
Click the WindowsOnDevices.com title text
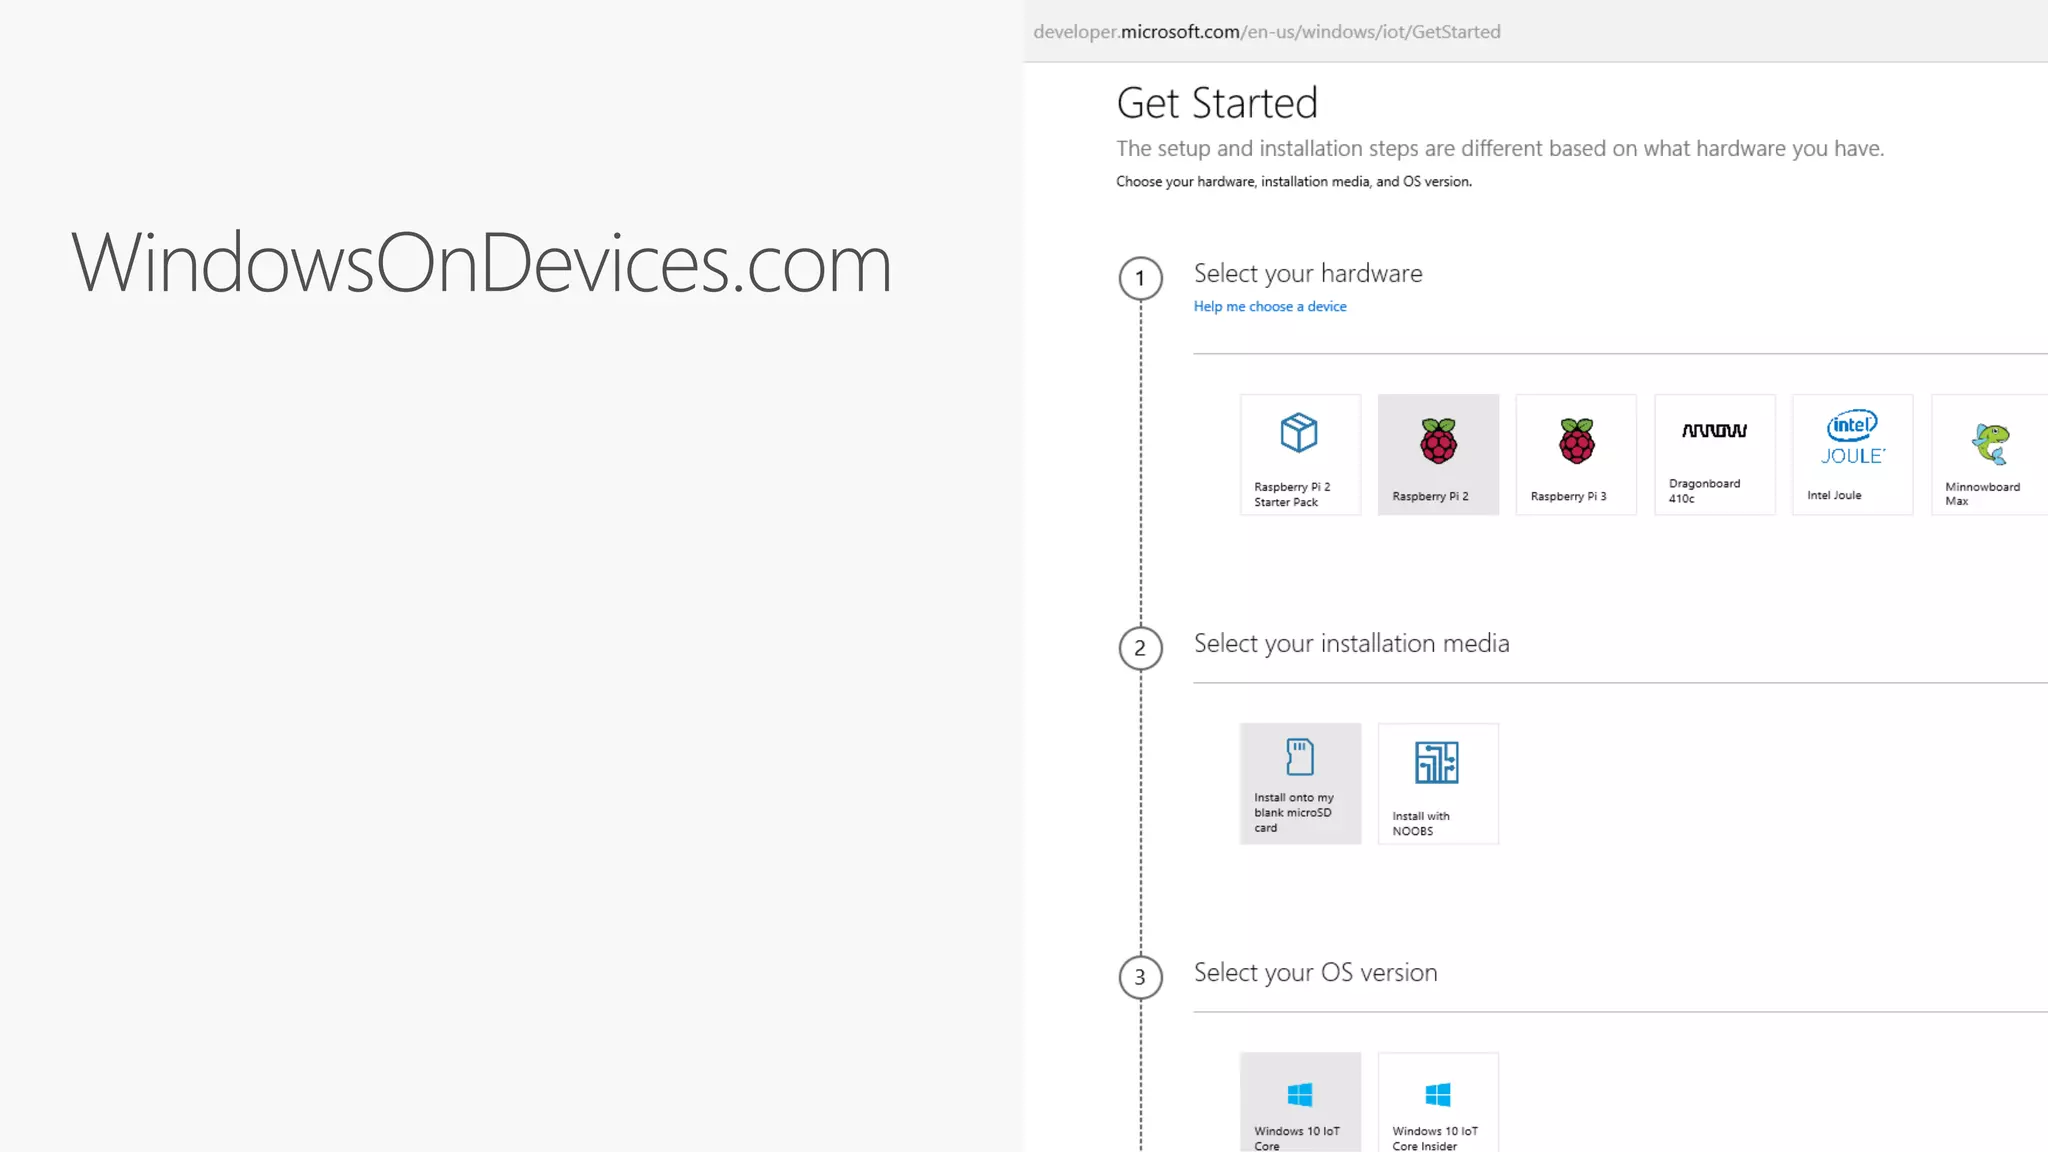[x=481, y=264]
